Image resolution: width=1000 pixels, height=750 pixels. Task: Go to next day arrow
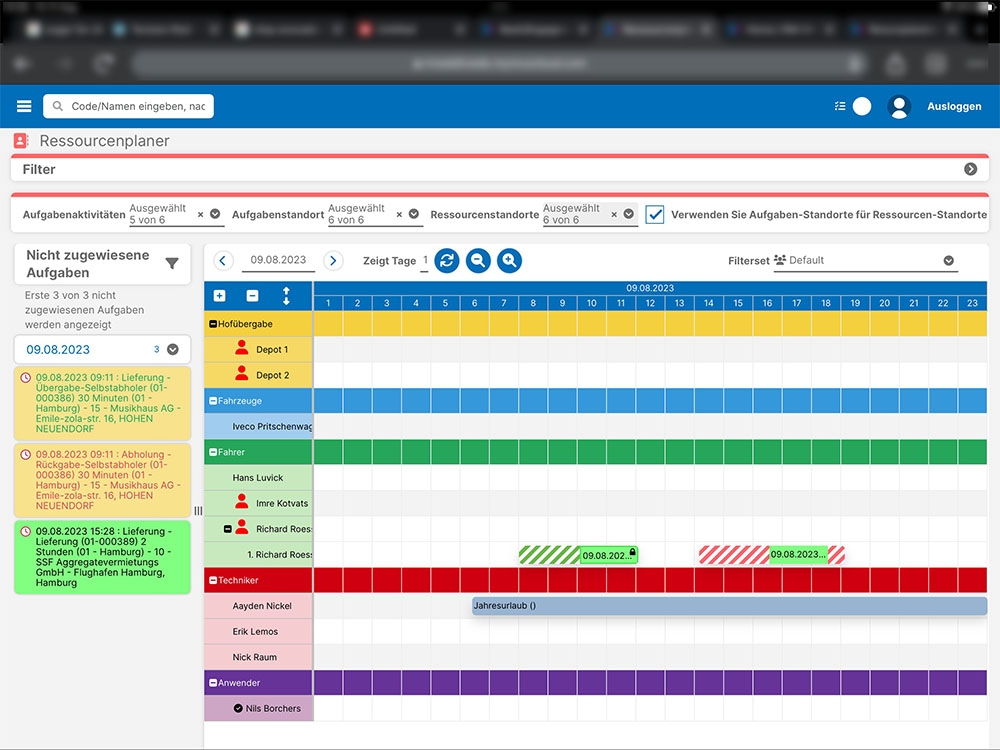point(333,260)
